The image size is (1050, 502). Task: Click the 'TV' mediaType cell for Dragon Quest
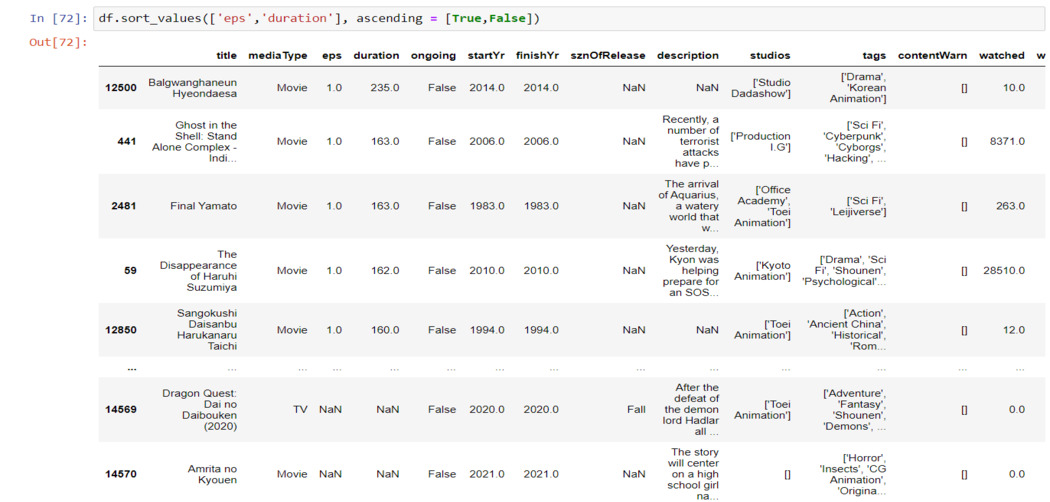pos(300,409)
